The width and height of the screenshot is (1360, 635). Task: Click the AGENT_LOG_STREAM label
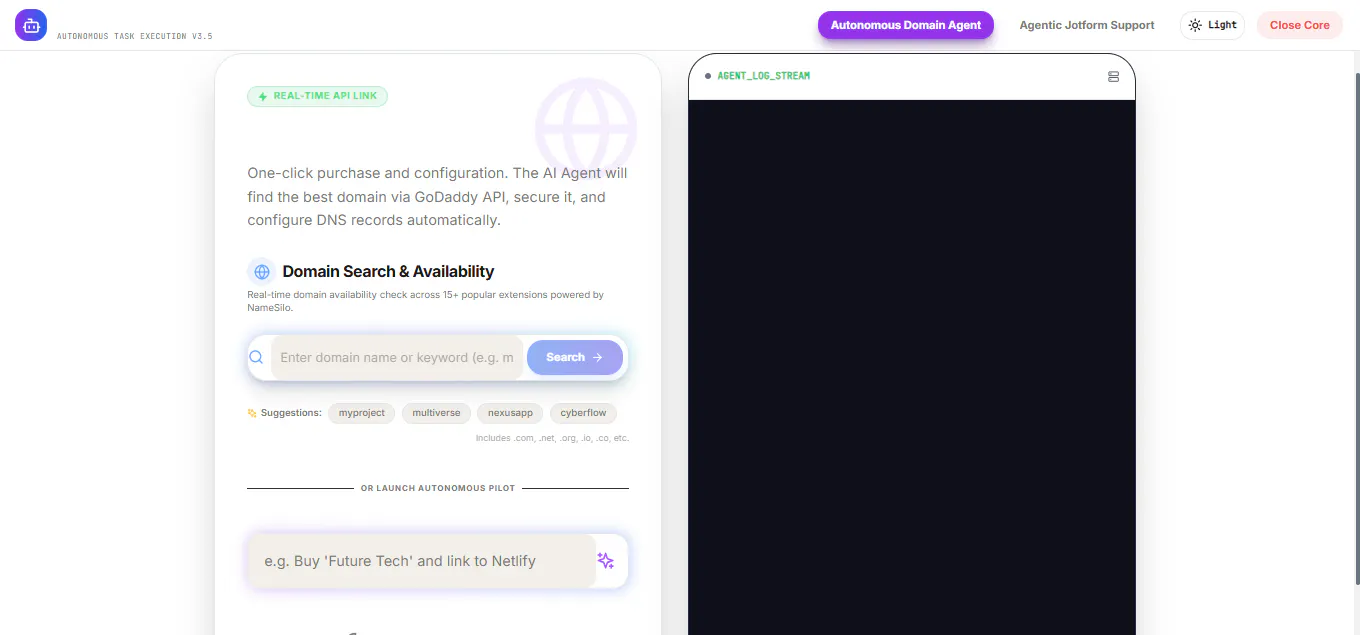click(x=764, y=76)
